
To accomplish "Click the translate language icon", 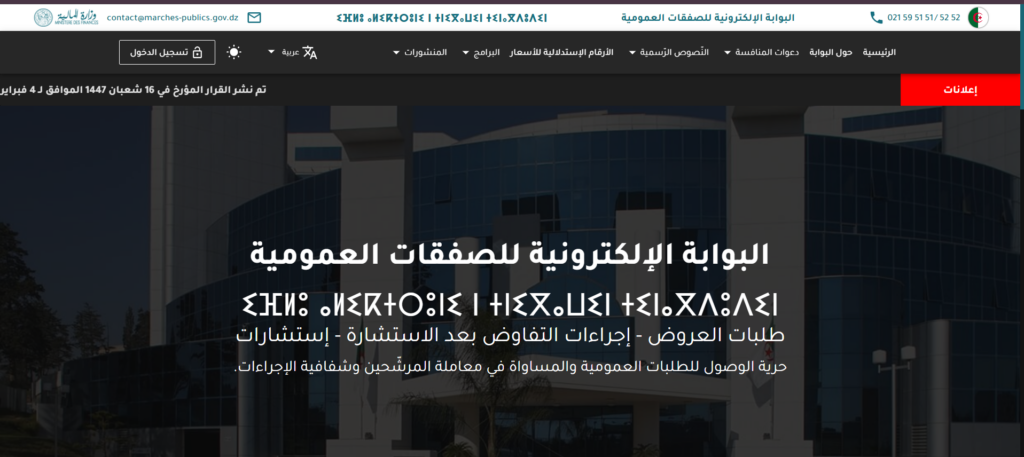I will 310,52.
